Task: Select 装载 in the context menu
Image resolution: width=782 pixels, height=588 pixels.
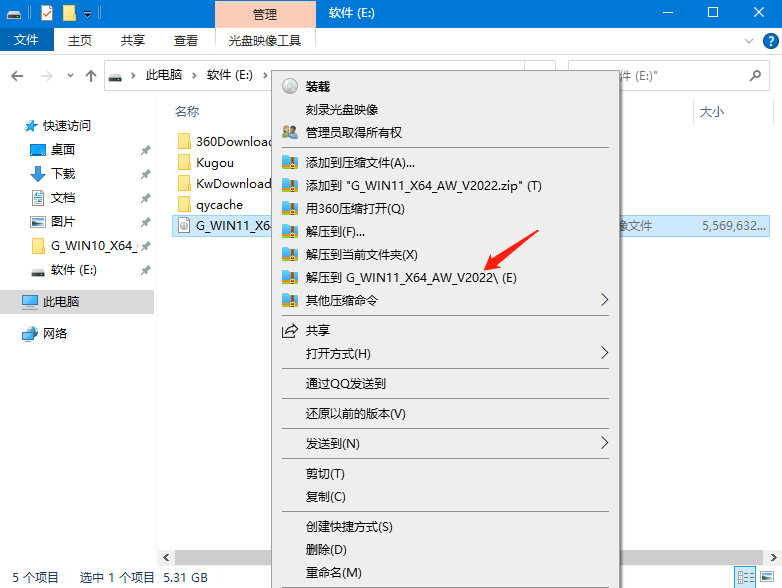Action: (318, 86)
